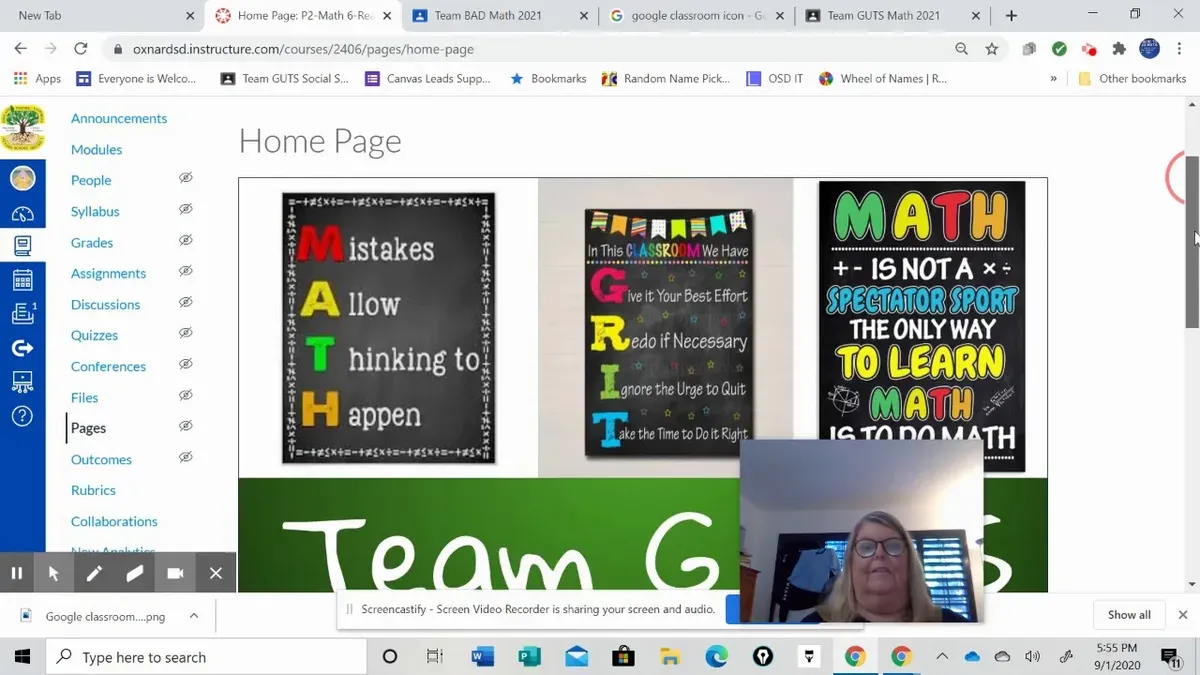Image resolution: width=1200 pixels, height=675 pixels.
Task: Open the Wheel of Names bookmark
Action: [x=882, y=78]
